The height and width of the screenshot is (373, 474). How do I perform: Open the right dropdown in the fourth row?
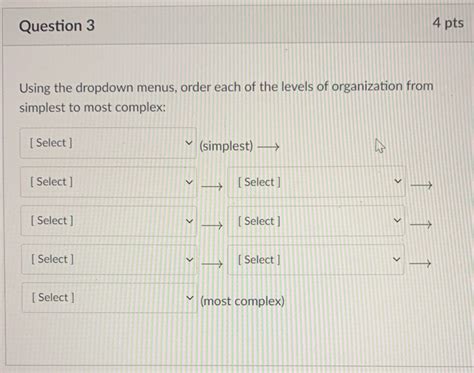(316, 260)
